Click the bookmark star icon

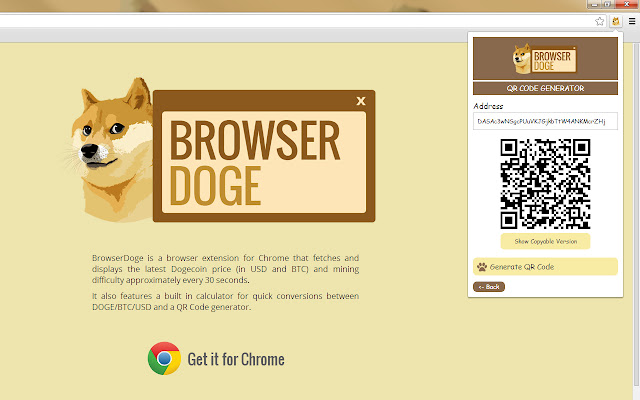coord(599,21)
